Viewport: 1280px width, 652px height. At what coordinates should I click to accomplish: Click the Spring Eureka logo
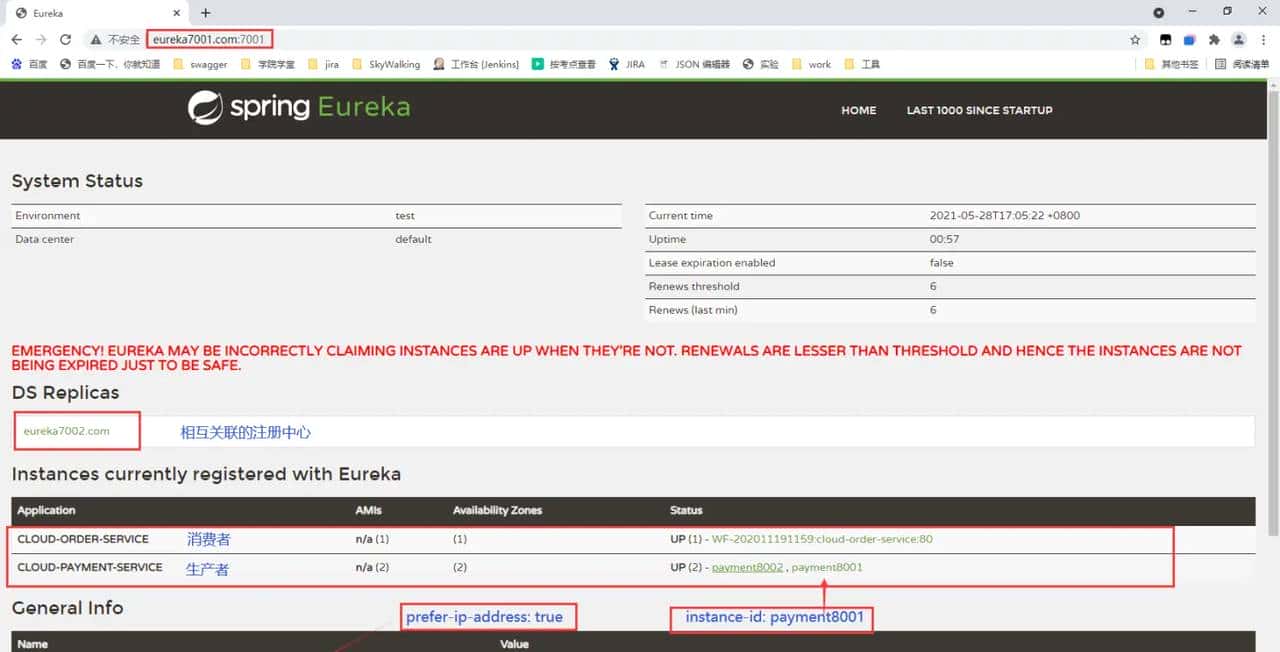pyautogui.click(x=299, y=108)
